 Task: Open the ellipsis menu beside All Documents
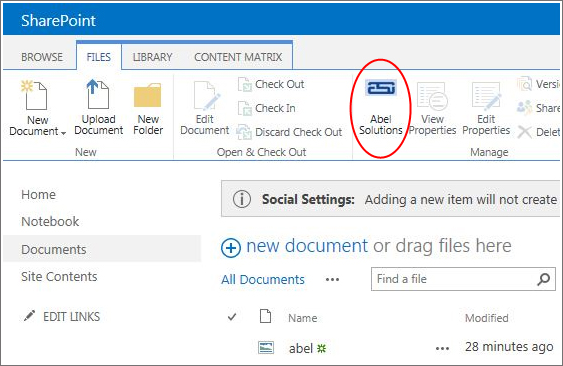point(332,279)
